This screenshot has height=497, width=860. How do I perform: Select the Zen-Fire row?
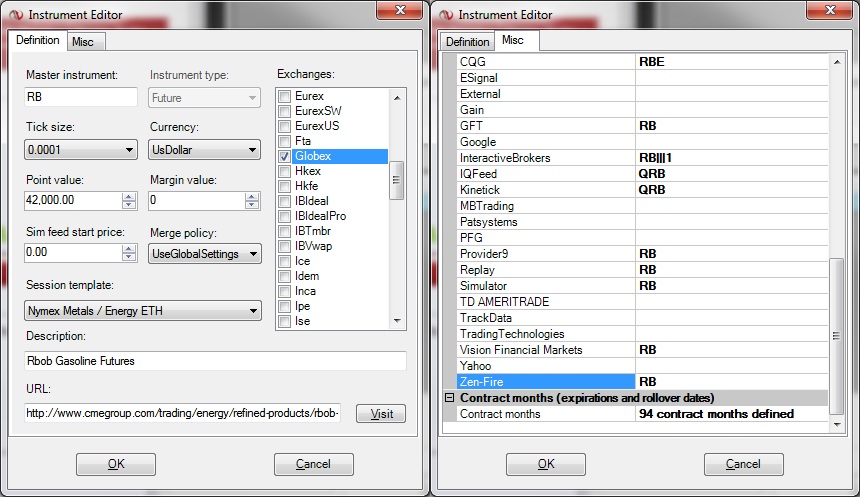642,382
